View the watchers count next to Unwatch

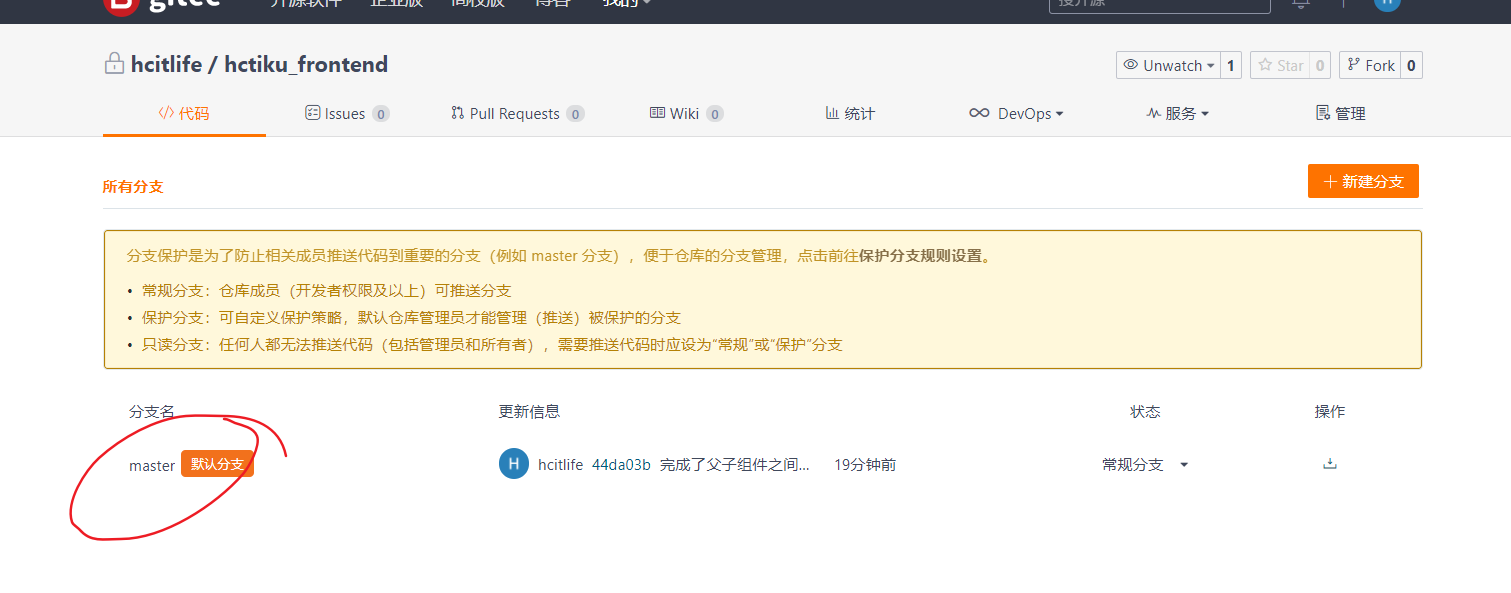click(x=1231, y=65)
